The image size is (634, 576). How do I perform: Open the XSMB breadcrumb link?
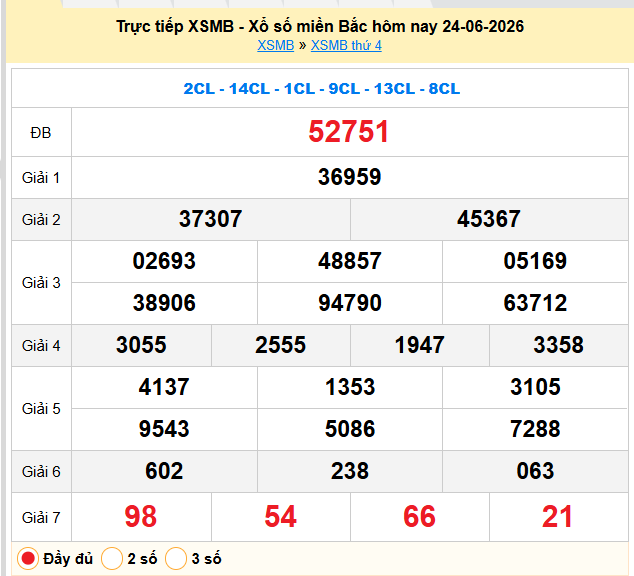pyautogui.click(x=275, y=45)
